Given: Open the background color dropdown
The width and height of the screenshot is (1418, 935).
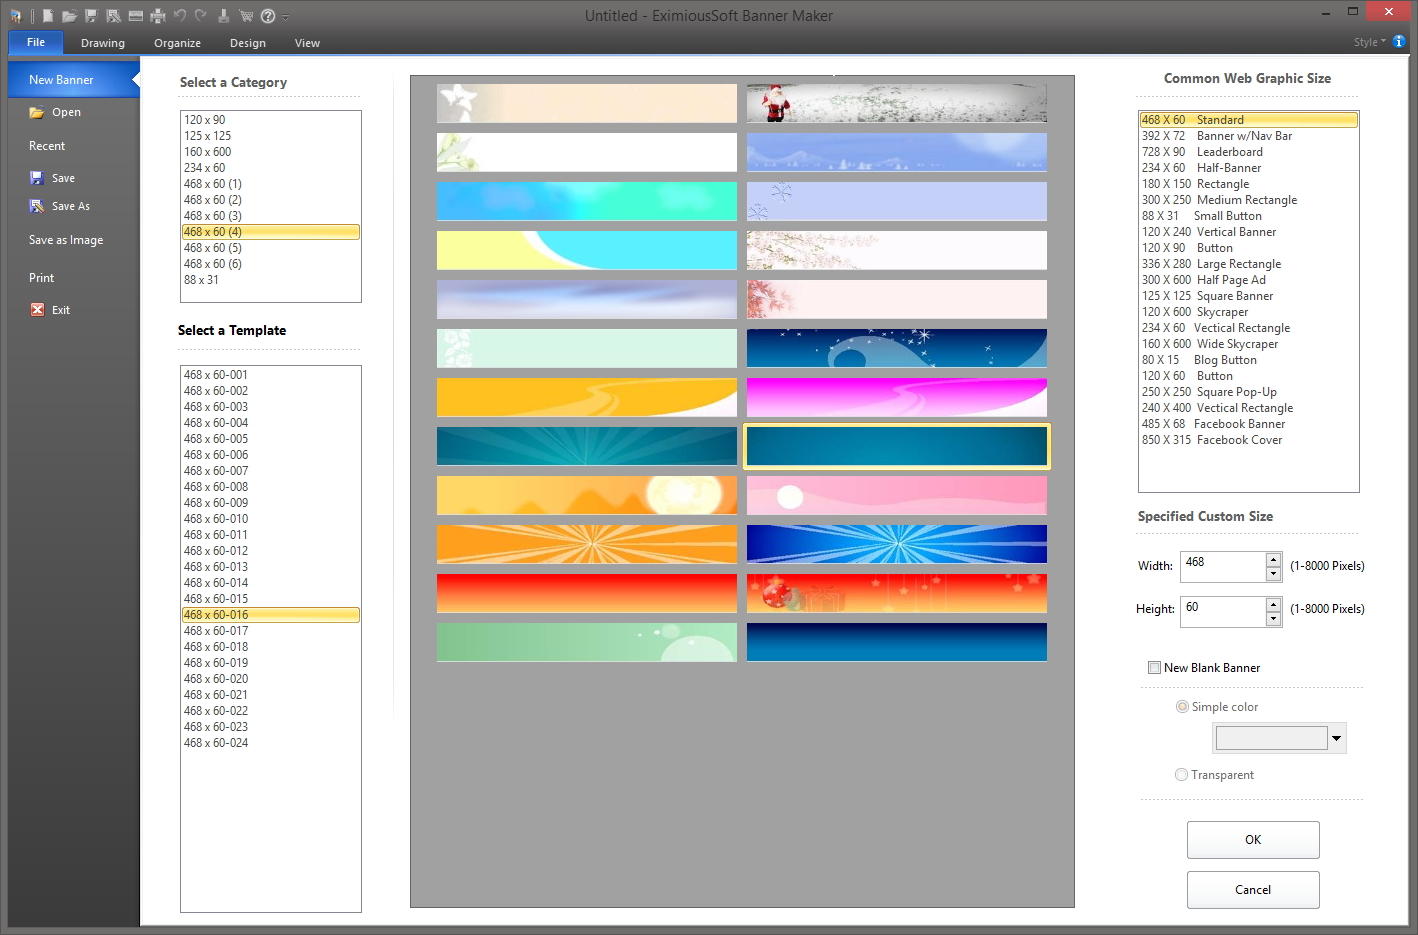Looking at the screenshot, I should pyautogui.click(x=1336, y=737).
